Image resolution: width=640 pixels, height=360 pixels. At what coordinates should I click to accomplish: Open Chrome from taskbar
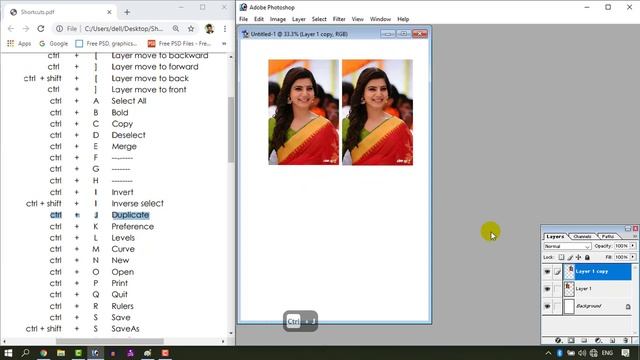pos(43,353)
